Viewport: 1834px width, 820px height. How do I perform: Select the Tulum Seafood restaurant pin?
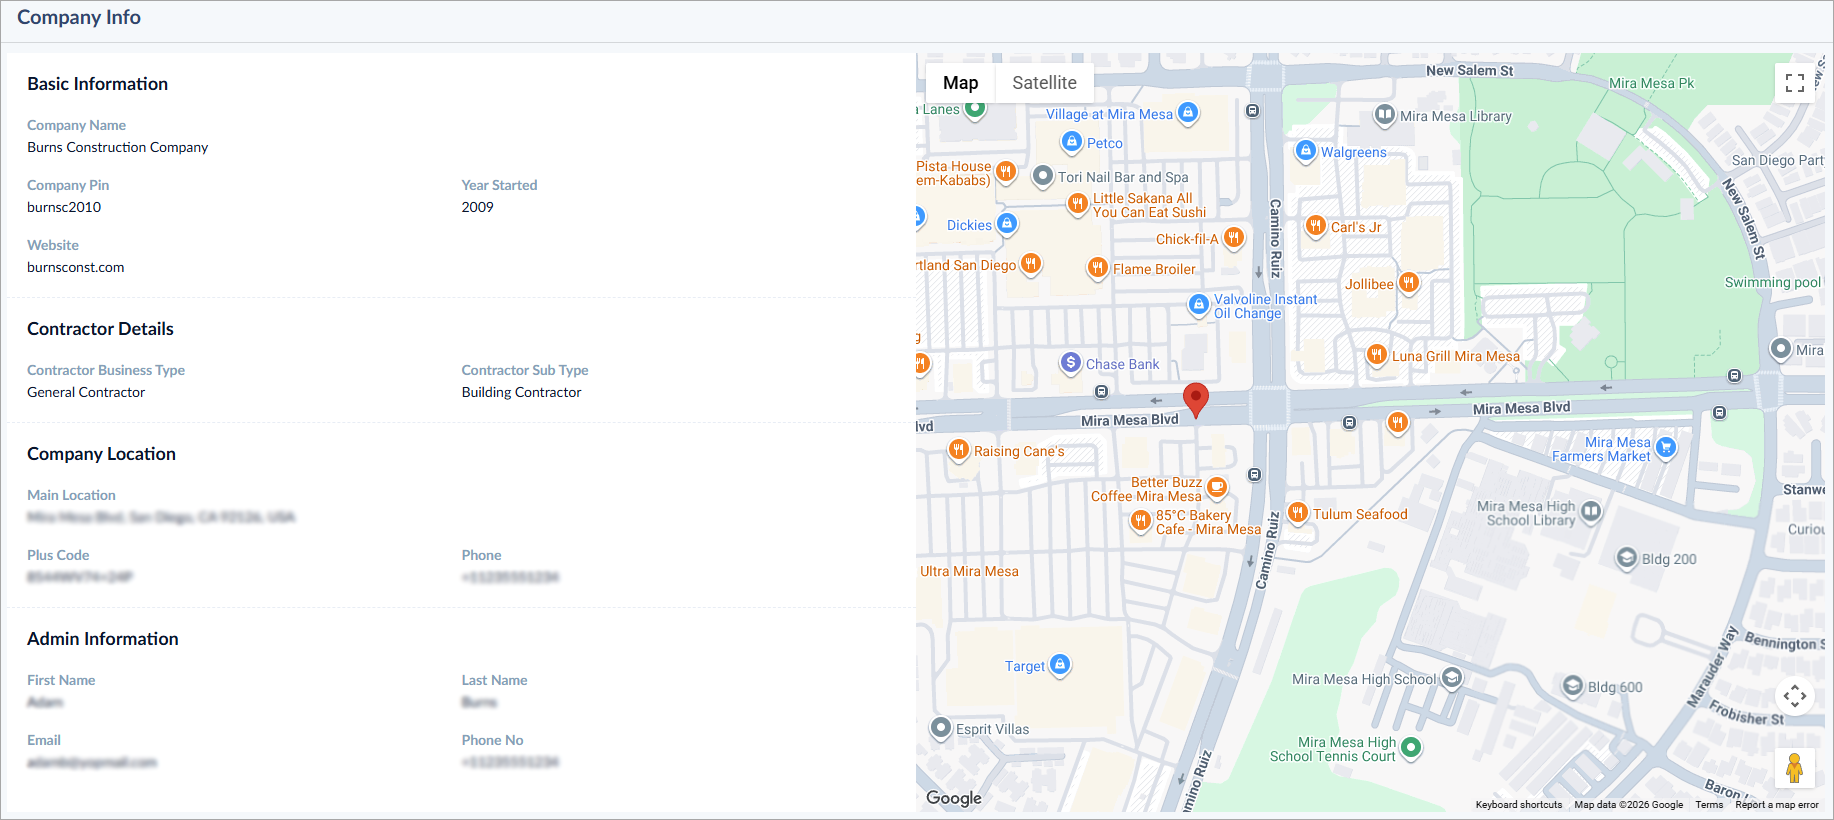click(1298, 513)
